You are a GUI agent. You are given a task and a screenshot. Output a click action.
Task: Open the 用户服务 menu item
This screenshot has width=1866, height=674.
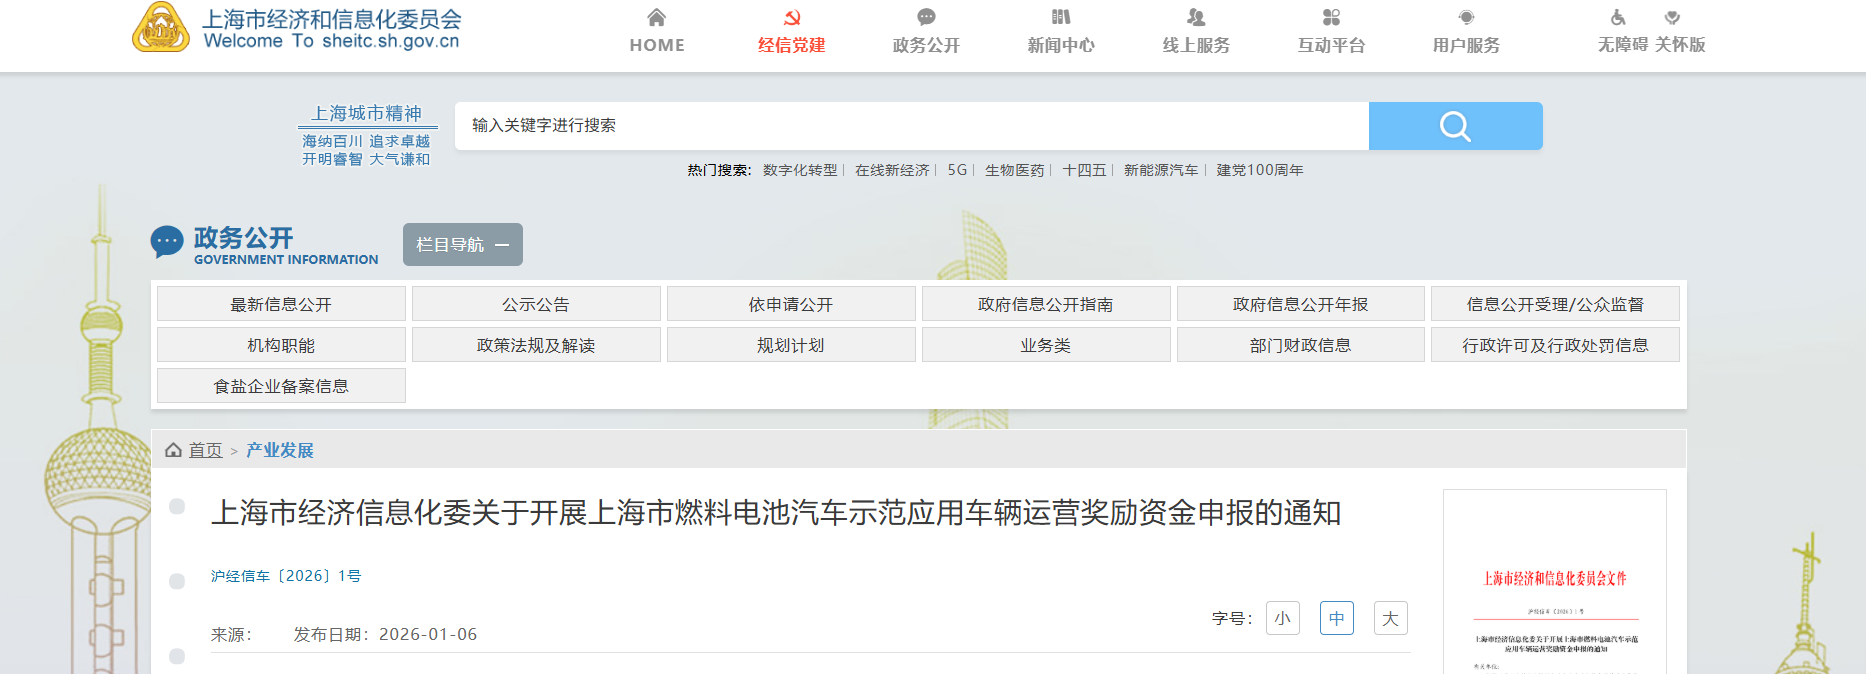(1466, 45)
